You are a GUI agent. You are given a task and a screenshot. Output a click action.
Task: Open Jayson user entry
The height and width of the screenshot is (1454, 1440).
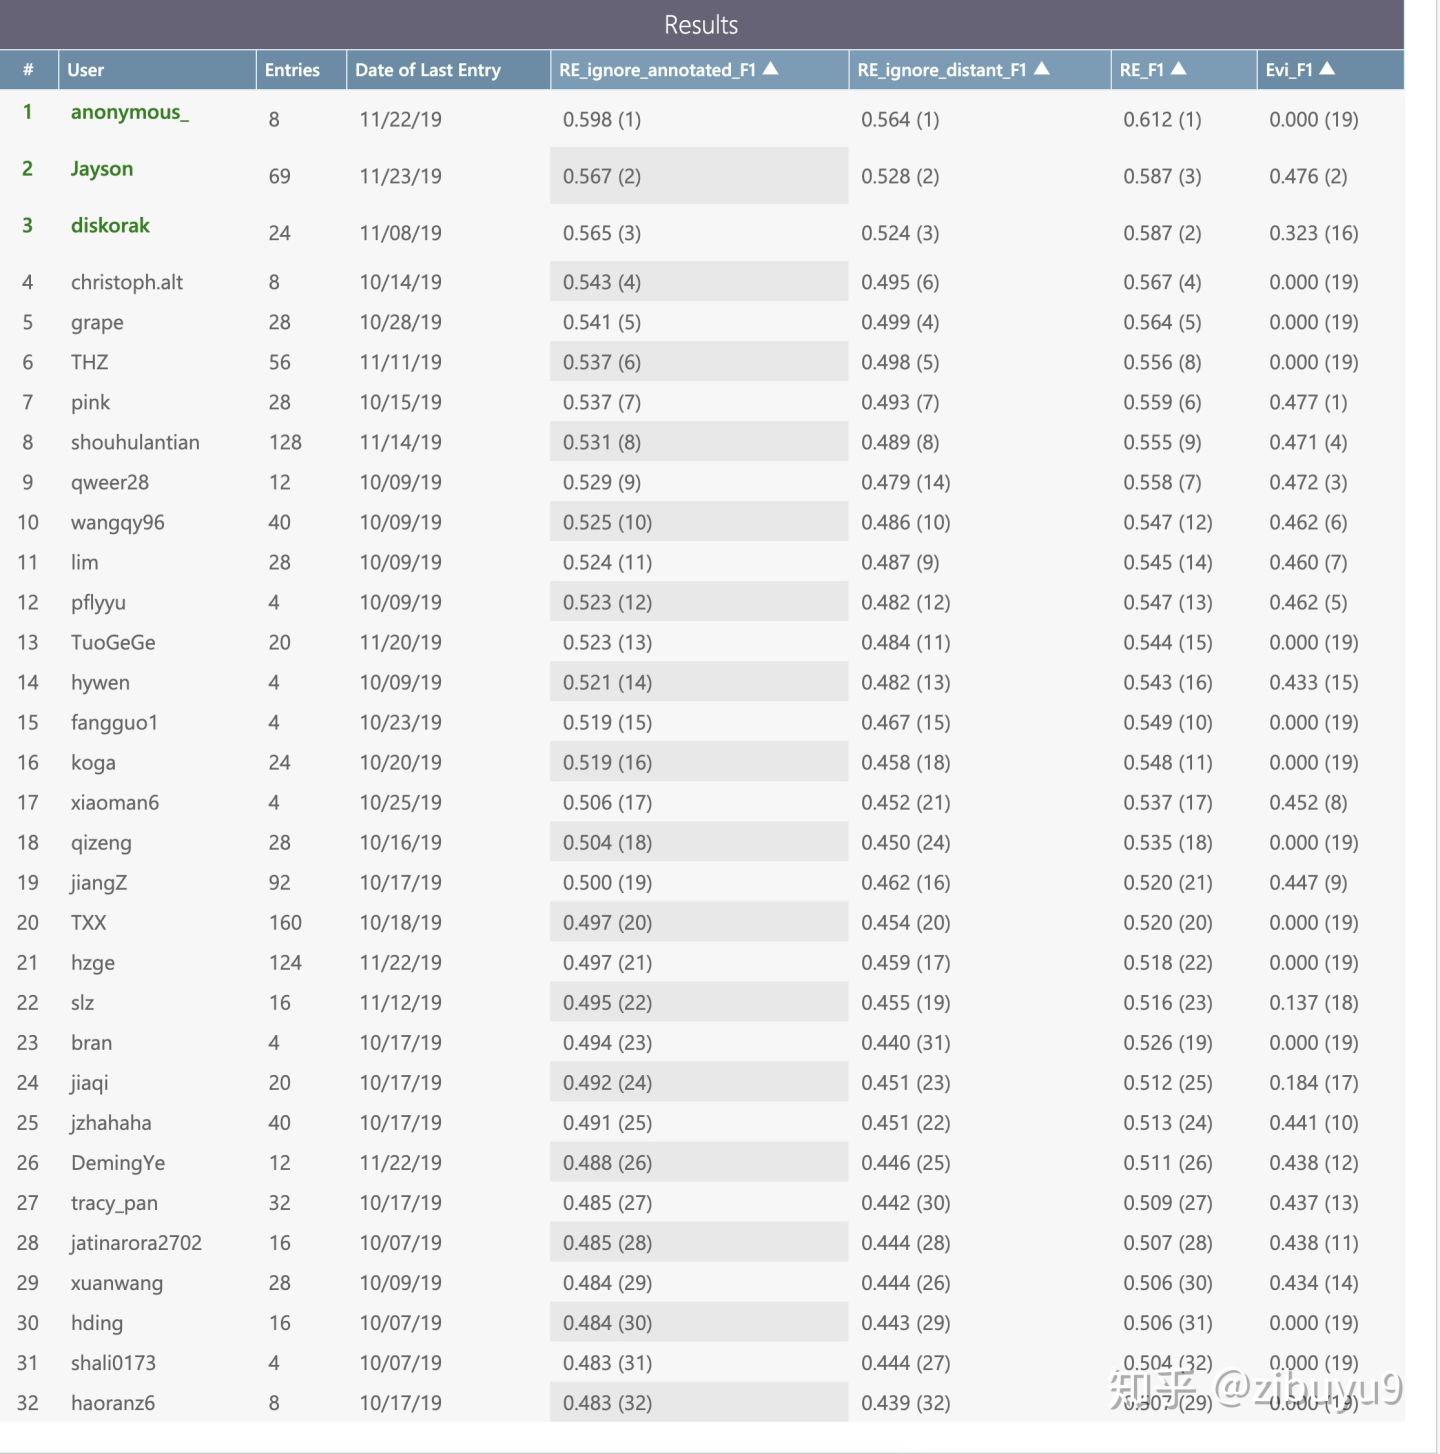(102, 169)
